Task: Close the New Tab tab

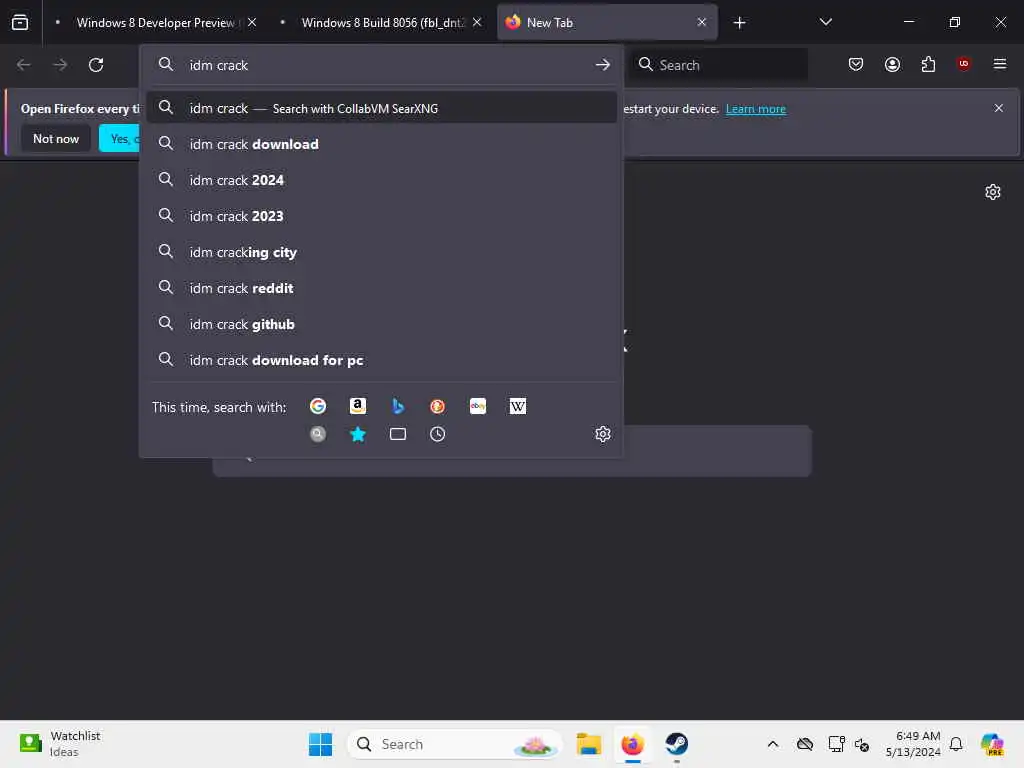Action: 702,22
